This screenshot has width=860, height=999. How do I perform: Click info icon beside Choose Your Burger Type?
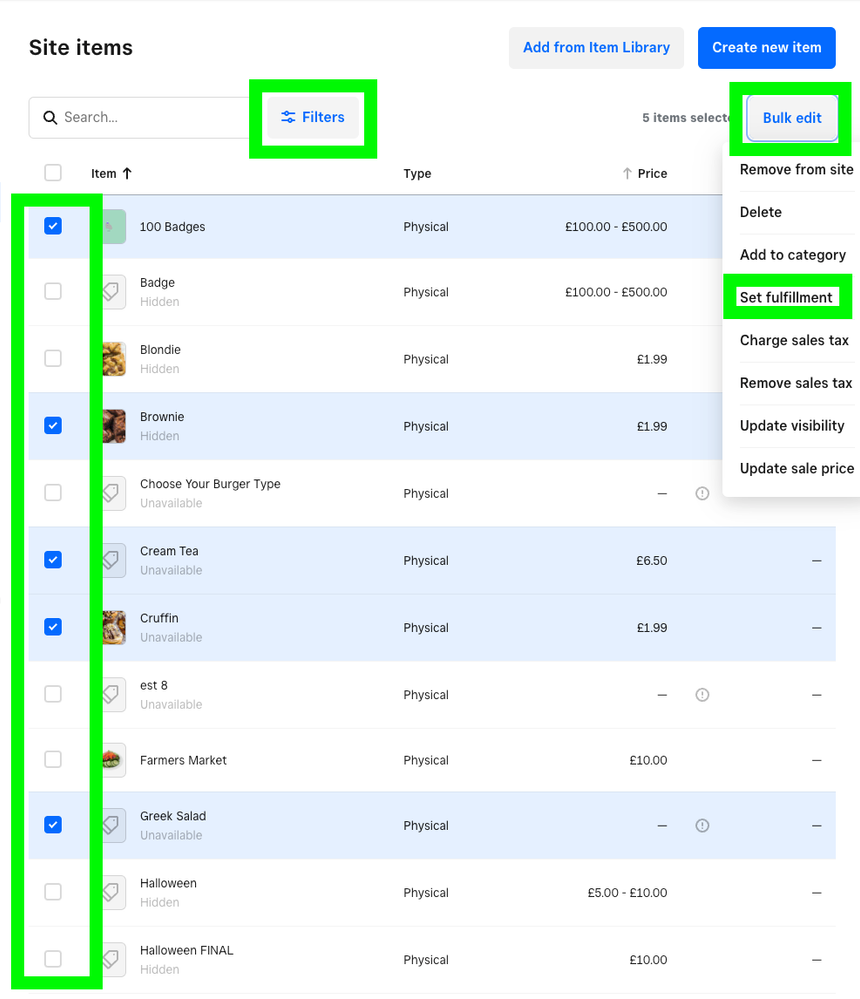(x=702, y=494)
